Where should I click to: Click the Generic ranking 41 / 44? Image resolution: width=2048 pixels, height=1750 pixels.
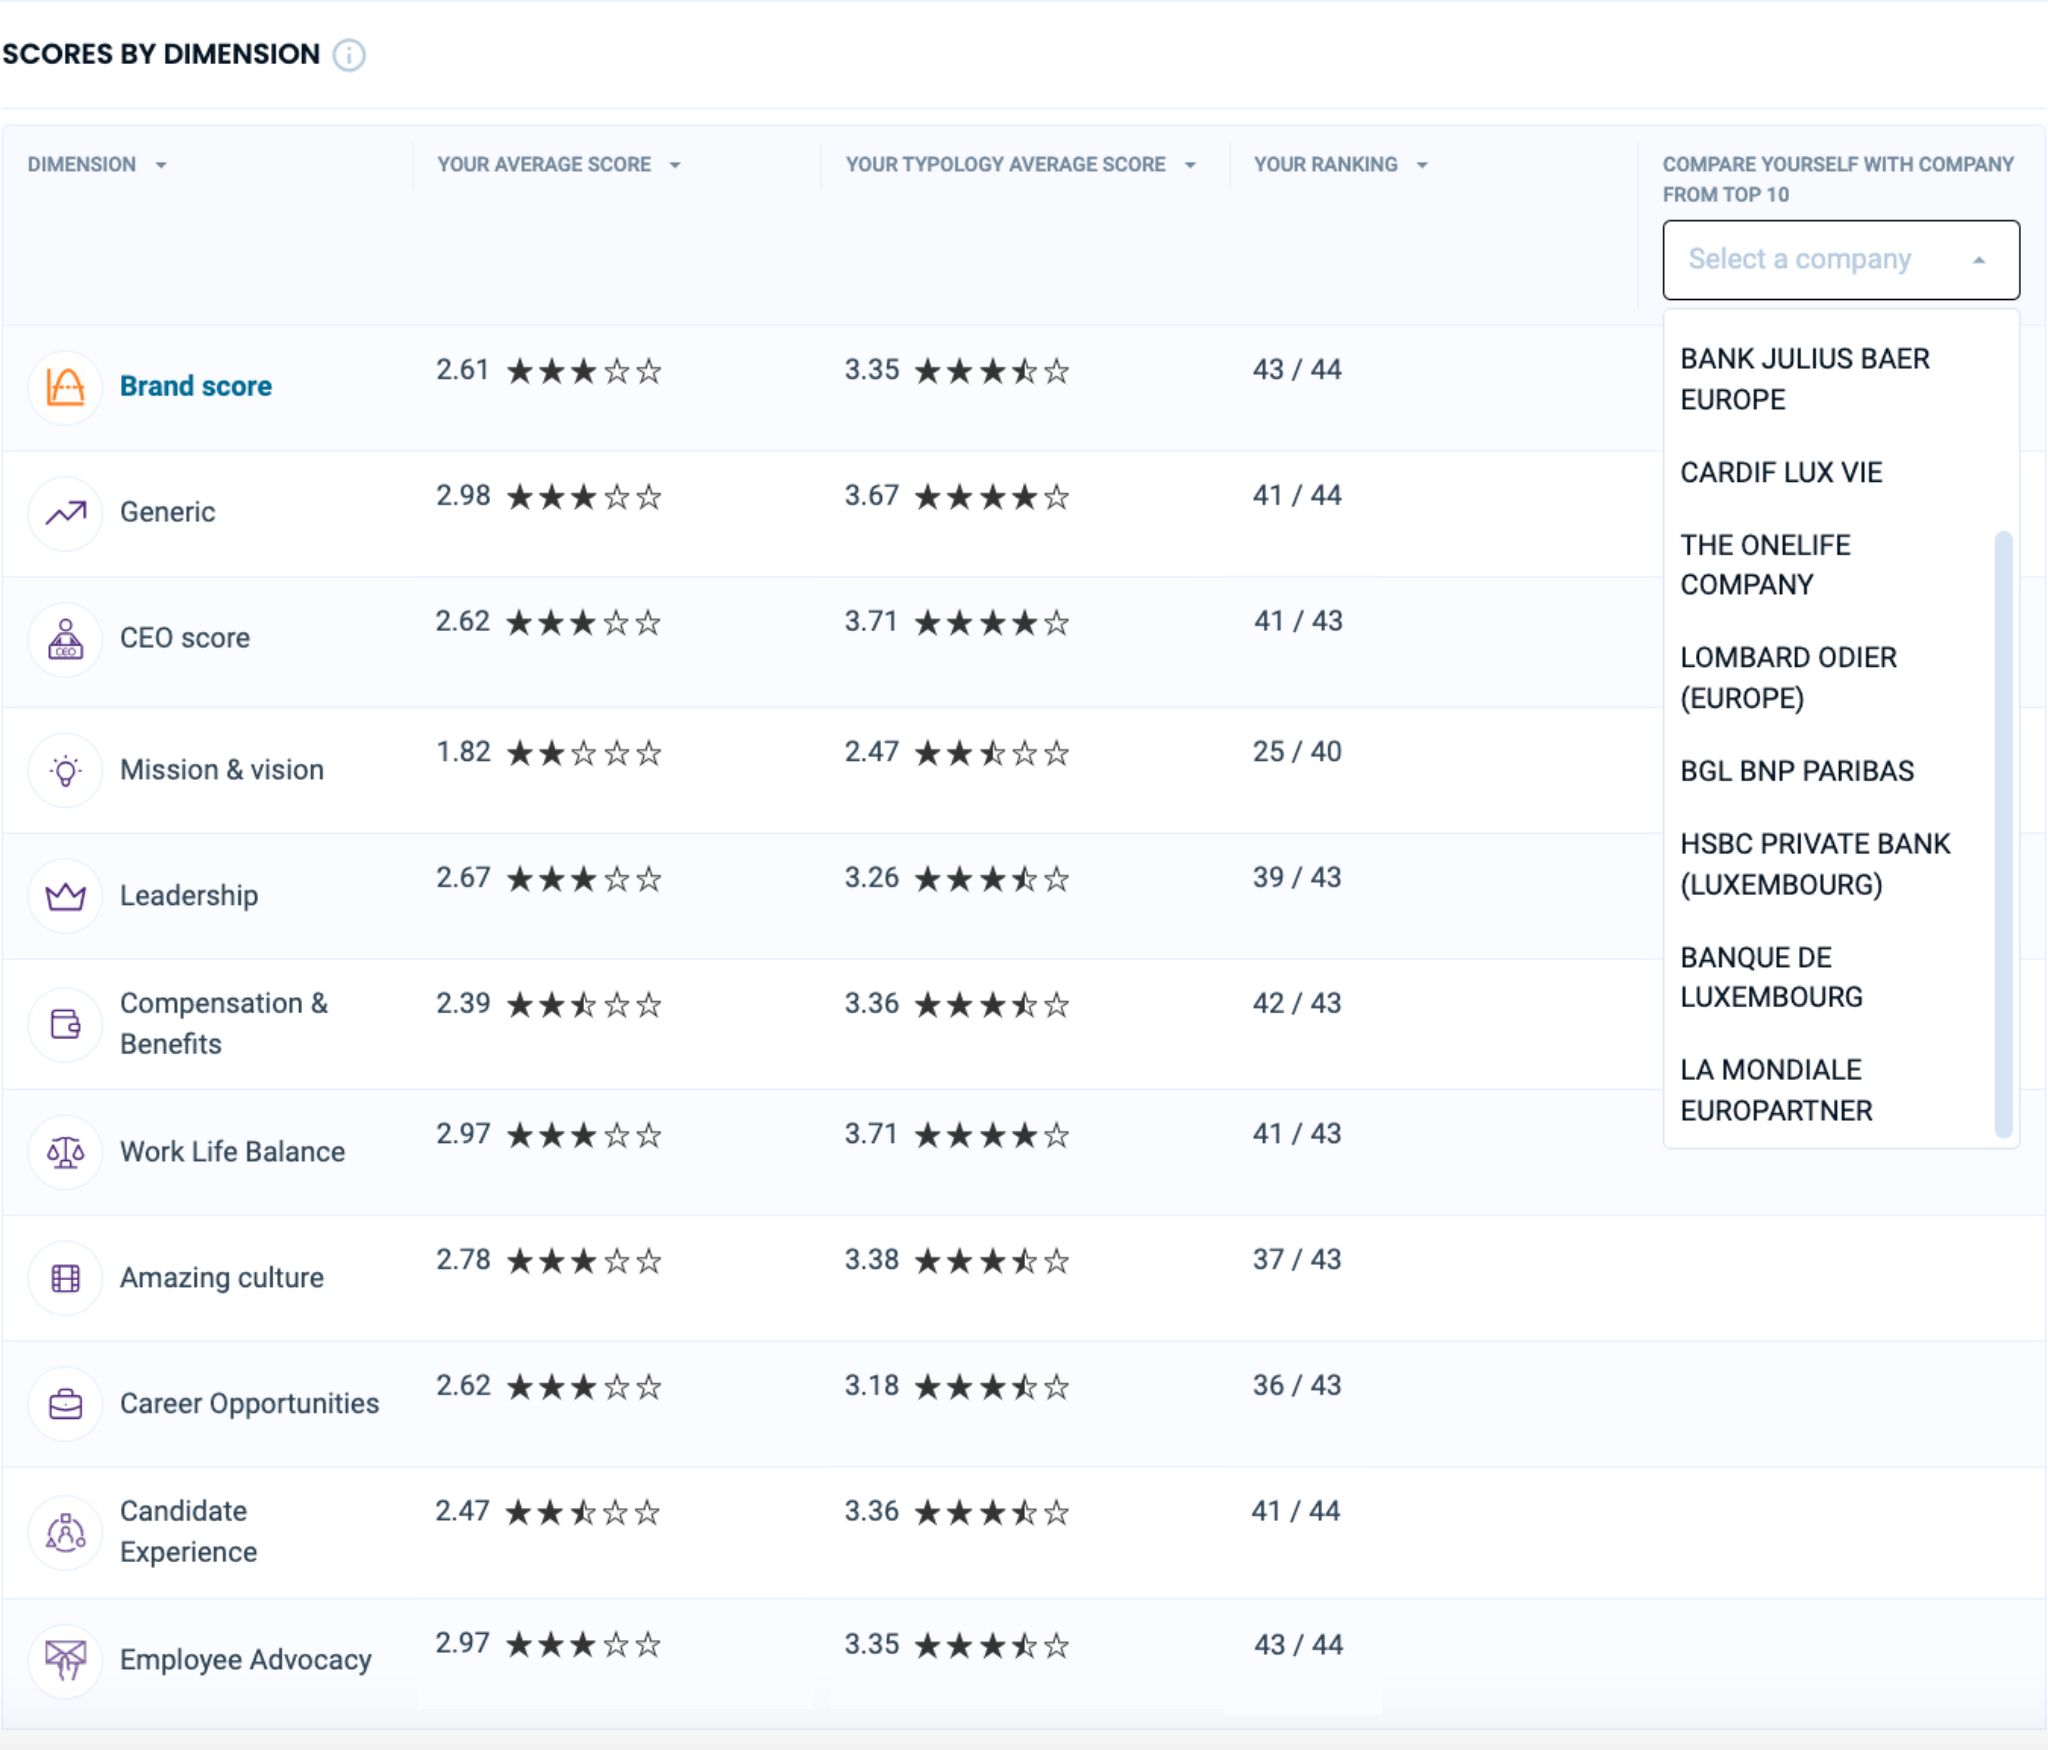tap(1298, 496)
